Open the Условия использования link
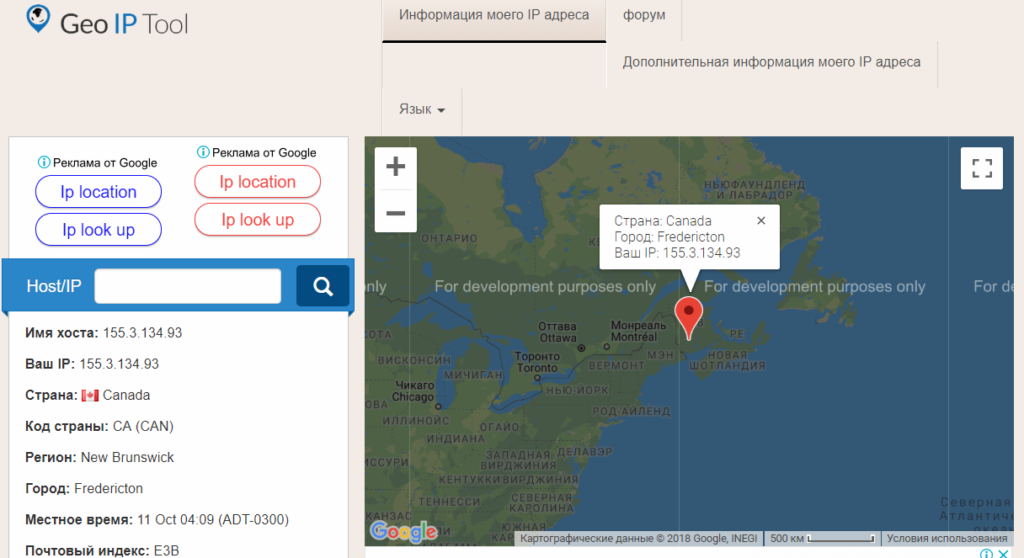Screen dimensions: 1024x558 point(947,539)
